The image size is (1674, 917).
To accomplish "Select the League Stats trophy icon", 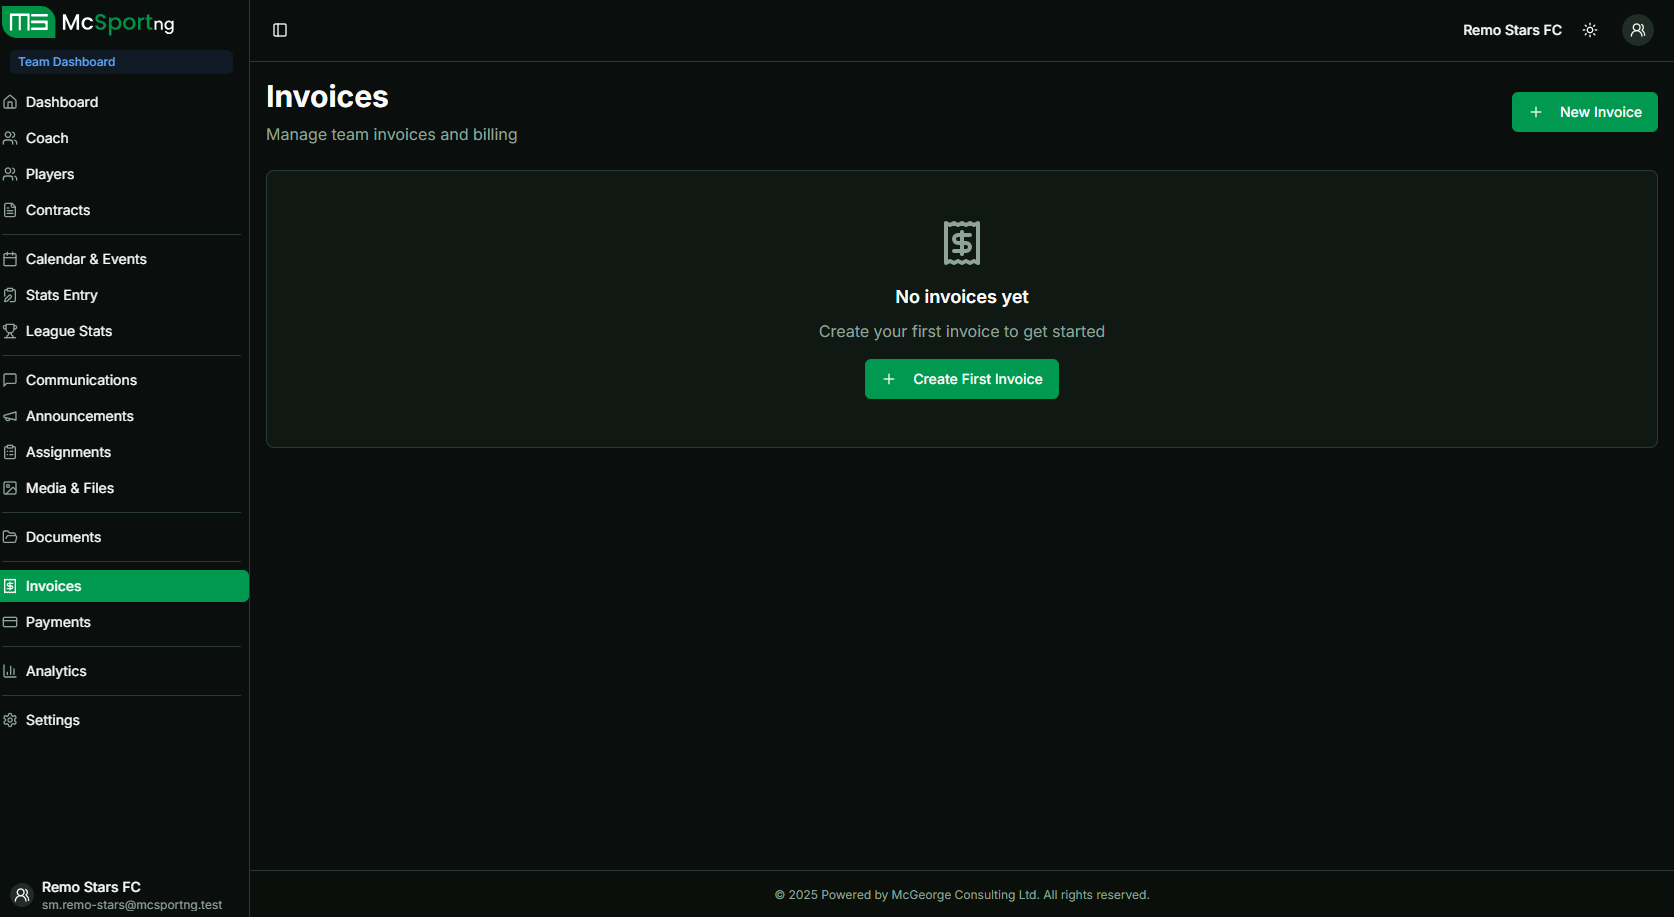I will (x=10, y=331).
